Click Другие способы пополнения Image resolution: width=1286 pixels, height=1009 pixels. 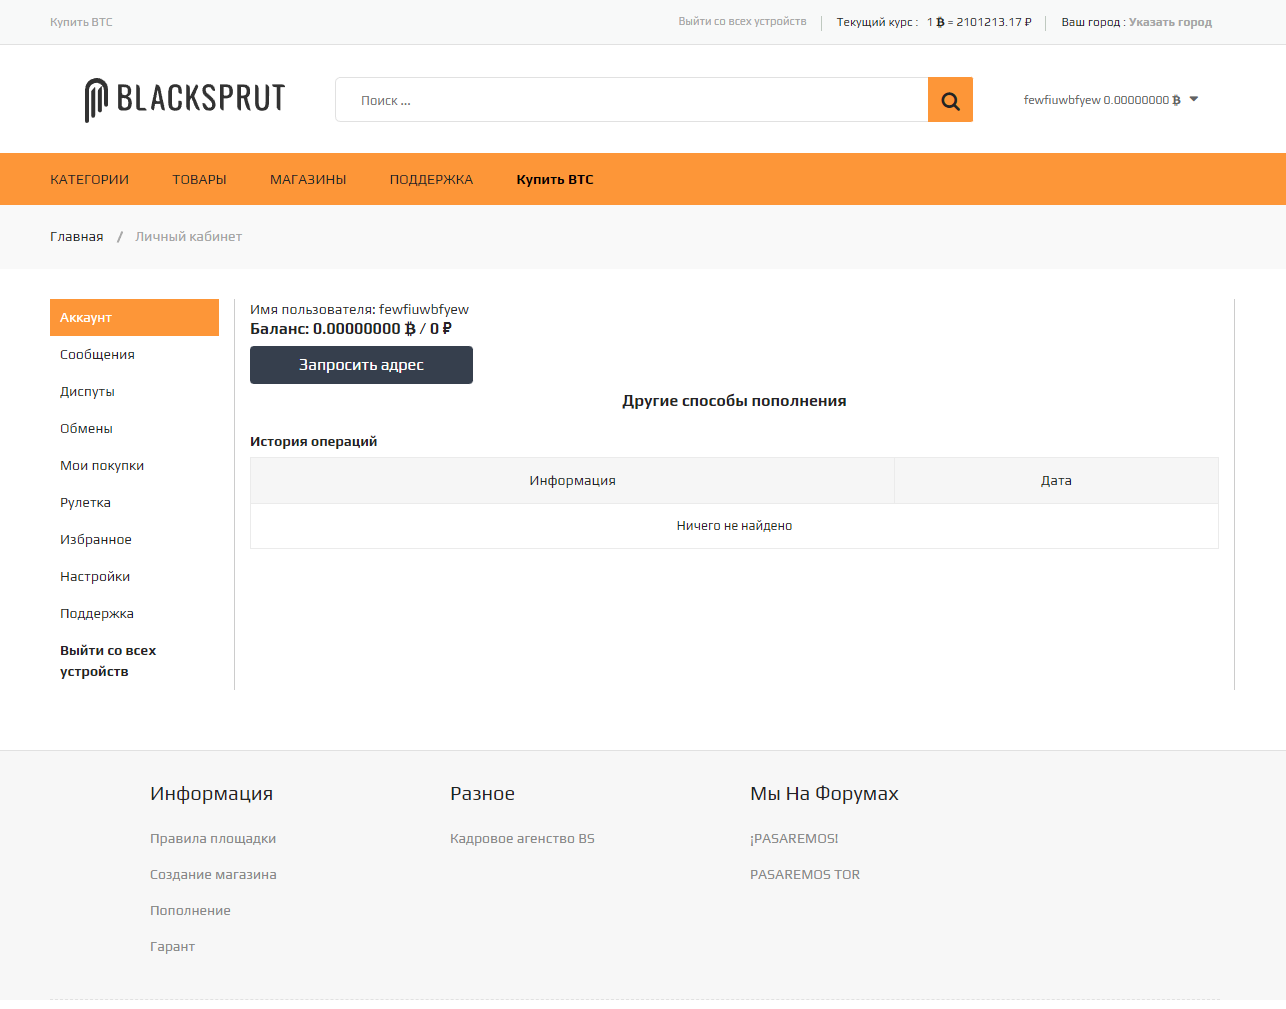[x=734, y=401]
